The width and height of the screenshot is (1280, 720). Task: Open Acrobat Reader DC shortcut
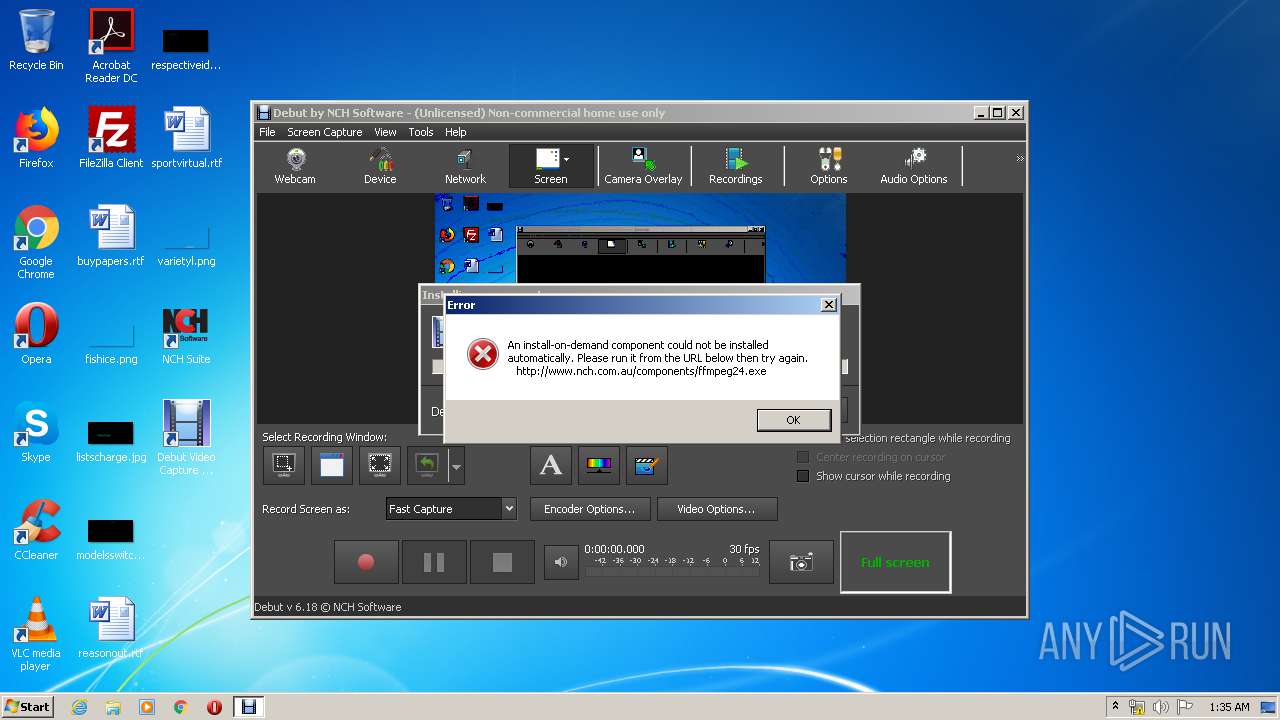click(111, 46)
